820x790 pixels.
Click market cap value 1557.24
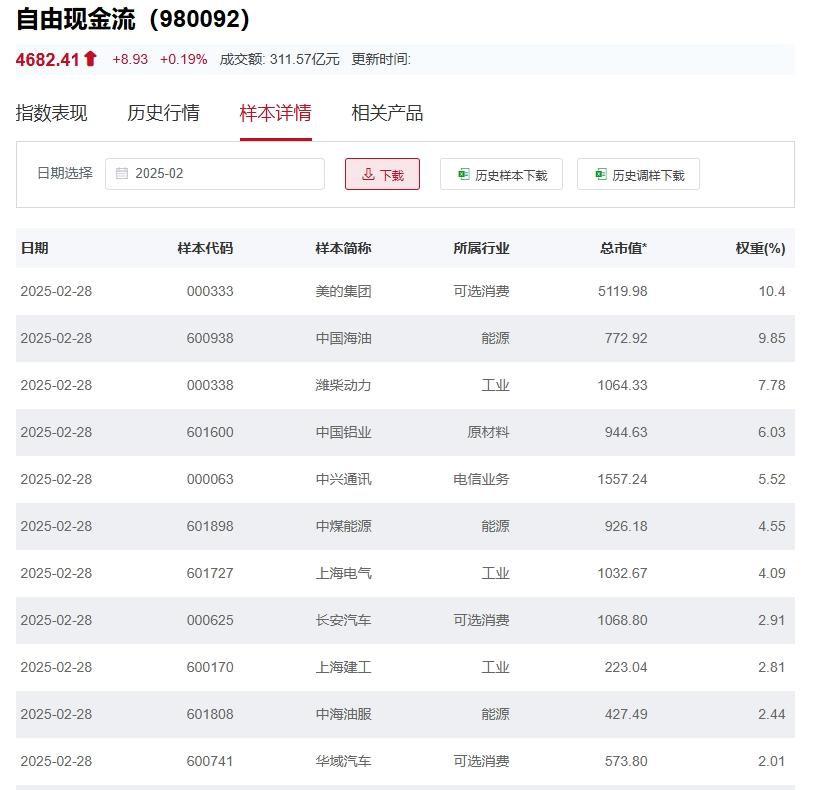(x=622, y=479)
